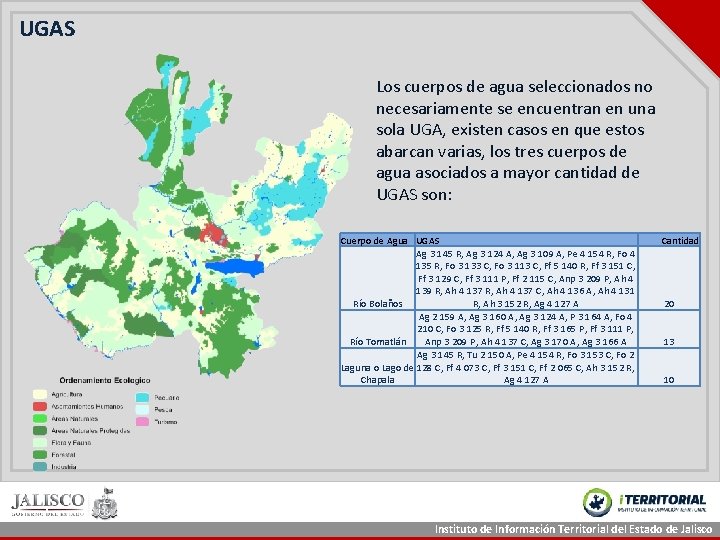Click the teal Industria legend swatch
The height and width of the screenshot is (540, 720).
[x=40, y=467]
